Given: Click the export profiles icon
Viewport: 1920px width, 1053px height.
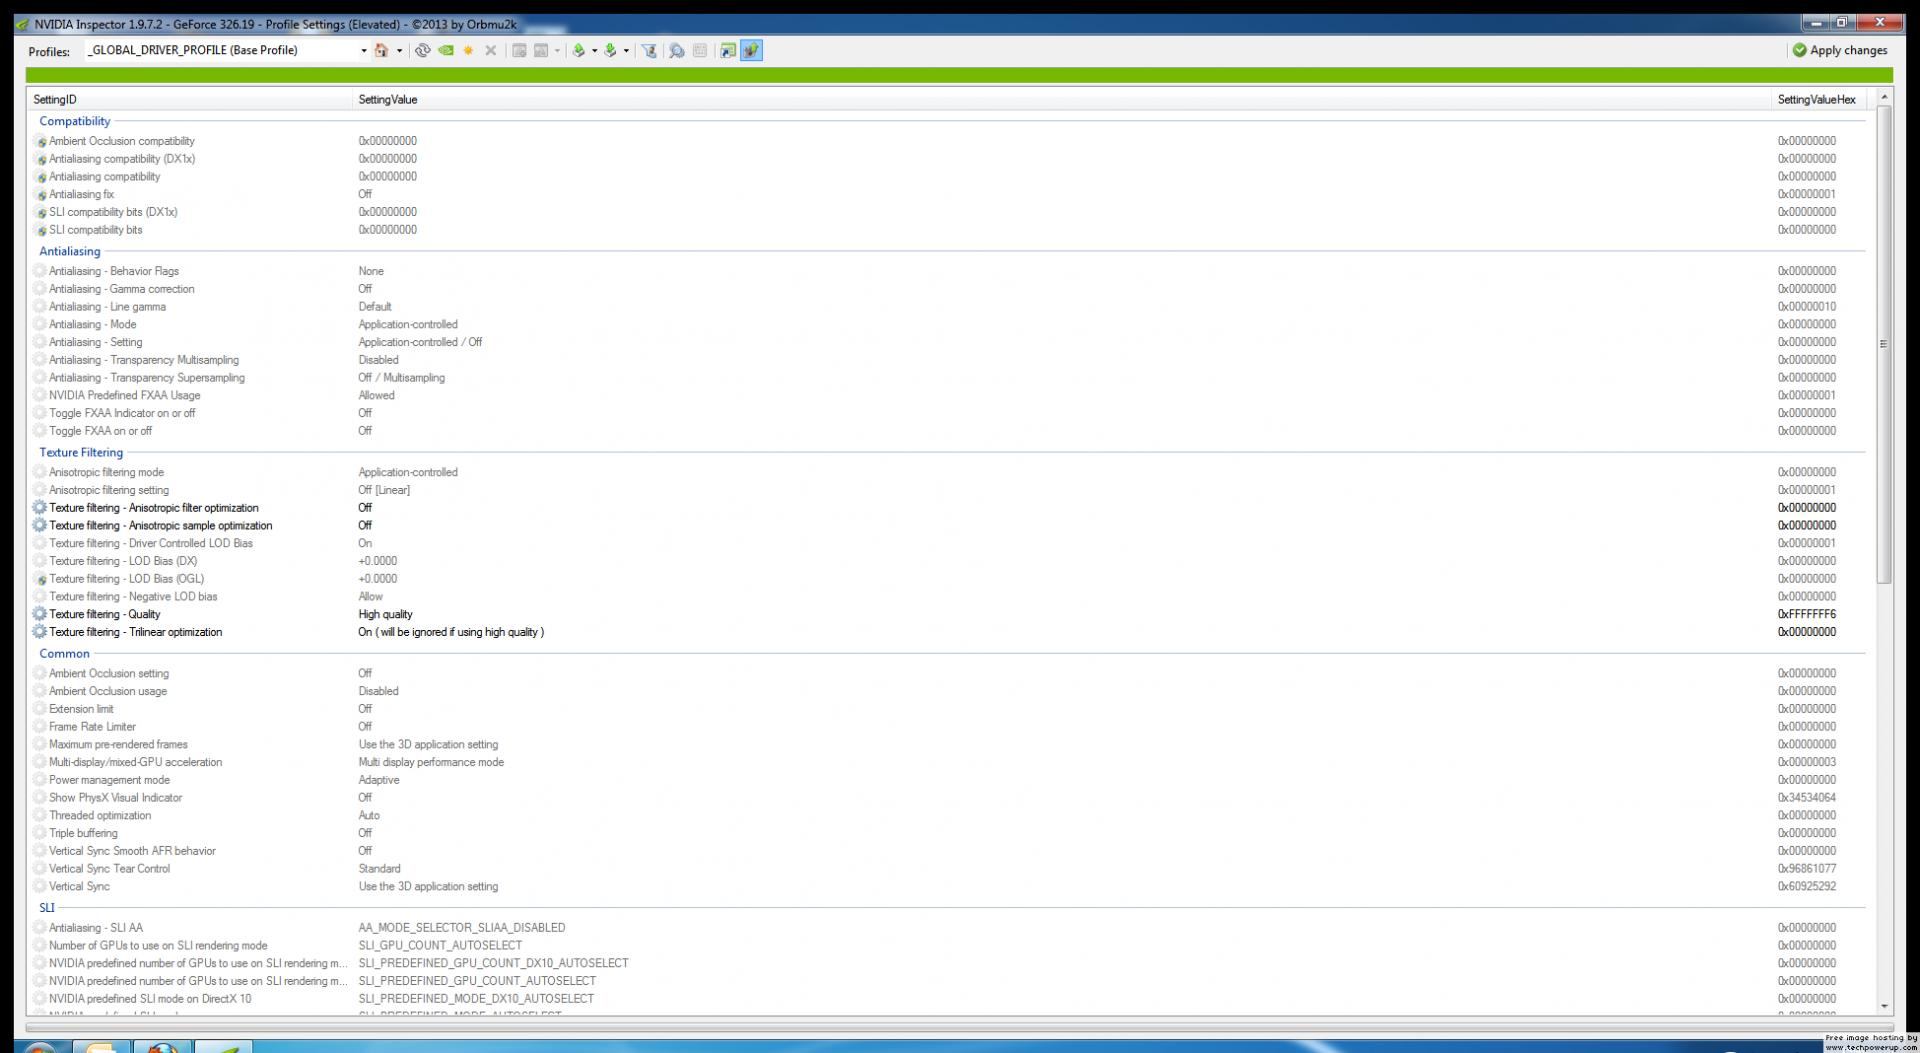Looking at the screenshot, I should click(x=578, y=50).
